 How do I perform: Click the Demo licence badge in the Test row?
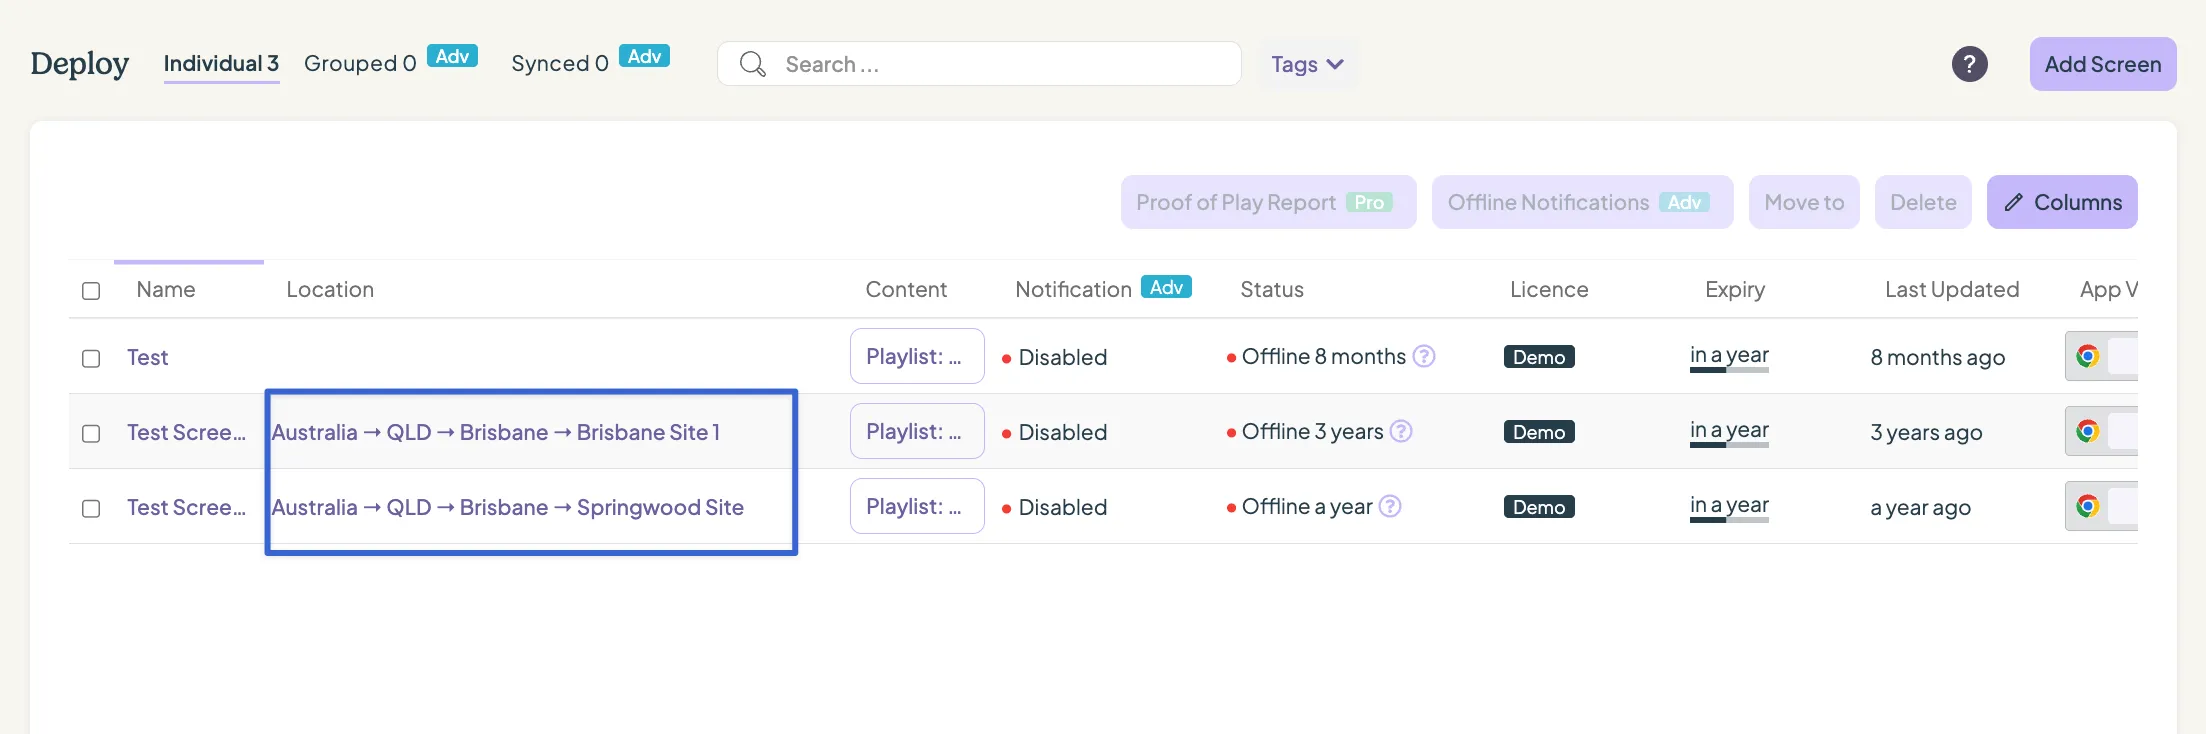1539,357
